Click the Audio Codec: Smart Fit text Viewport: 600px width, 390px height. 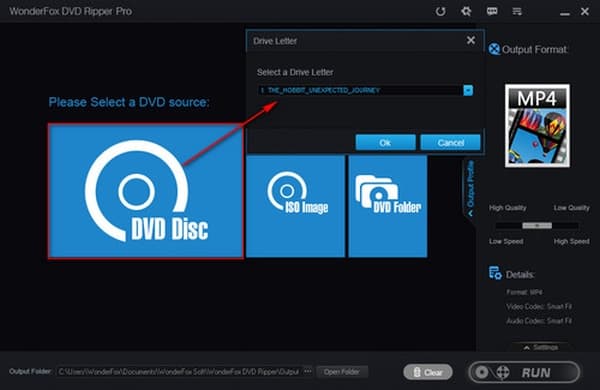tap(539, 321)
